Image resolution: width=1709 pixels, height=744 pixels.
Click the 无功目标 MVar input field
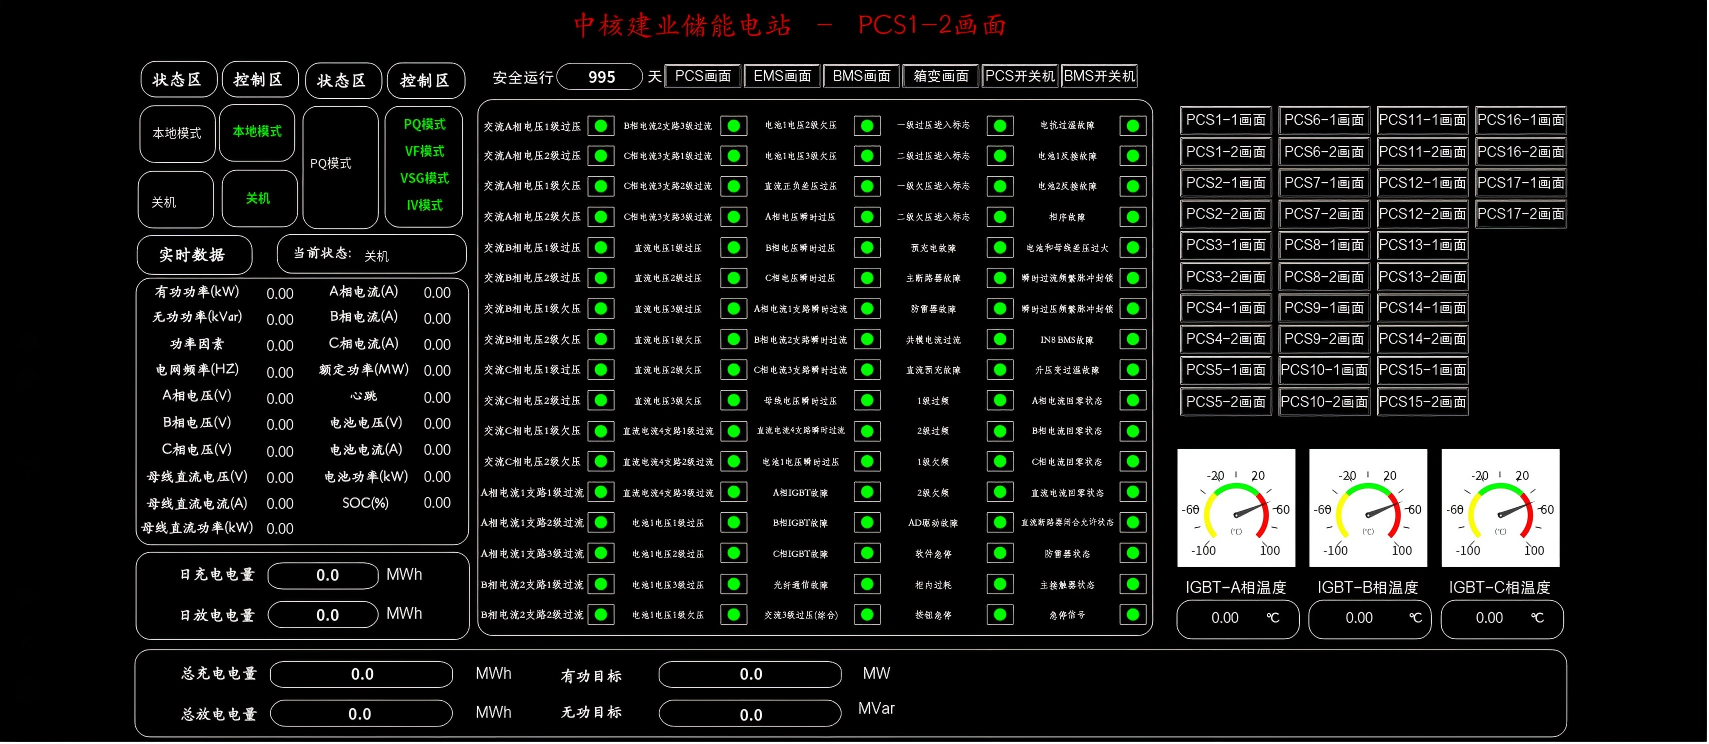coord(750,715)
